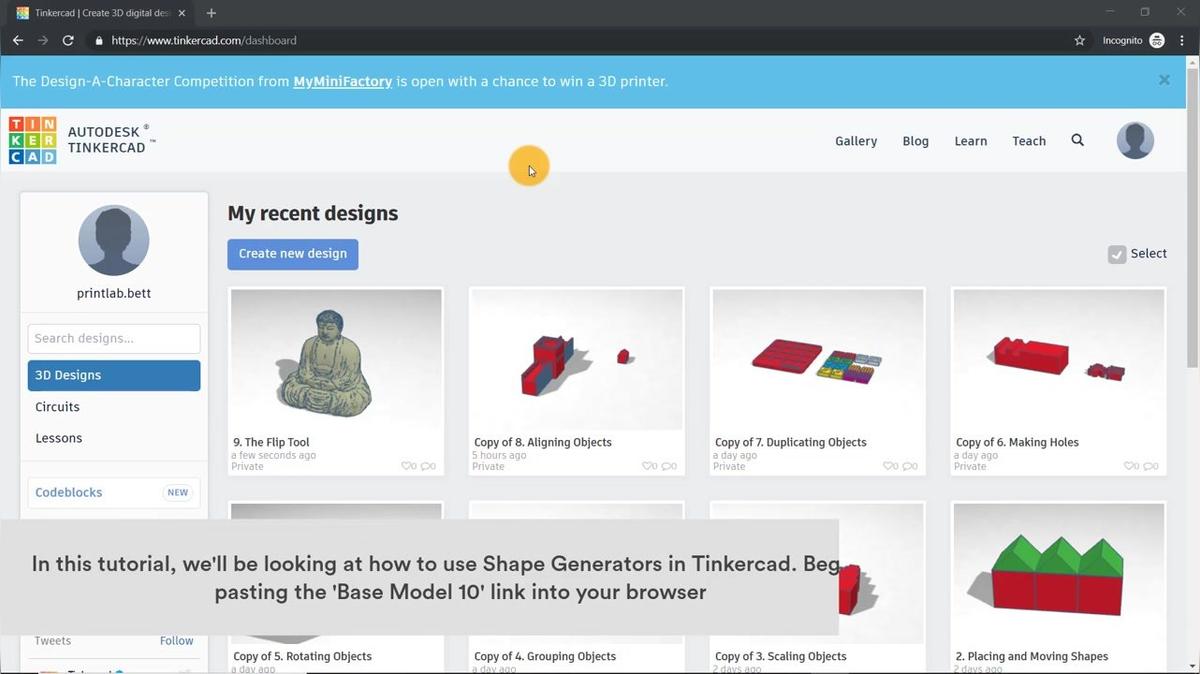Click the site lock icon in address bar
The height and width of the screenshot is (674, 1200).
(x=99, y=40)
